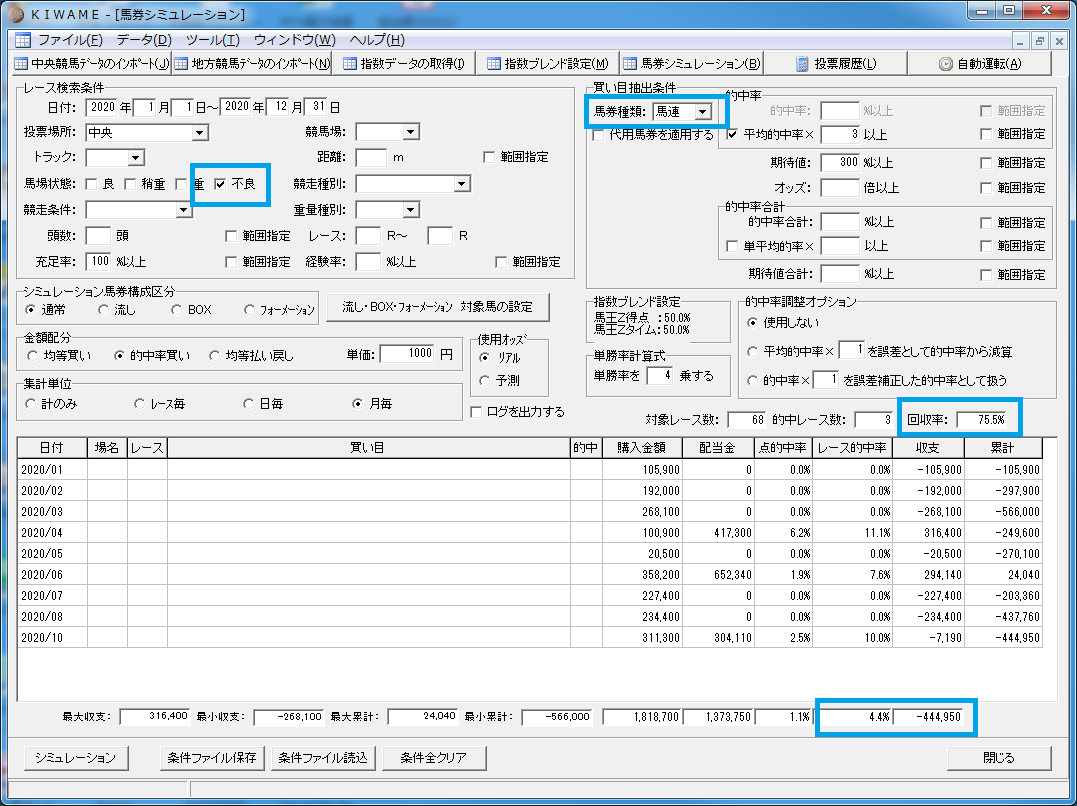Click the 購入金額 column header

[642, 448]
